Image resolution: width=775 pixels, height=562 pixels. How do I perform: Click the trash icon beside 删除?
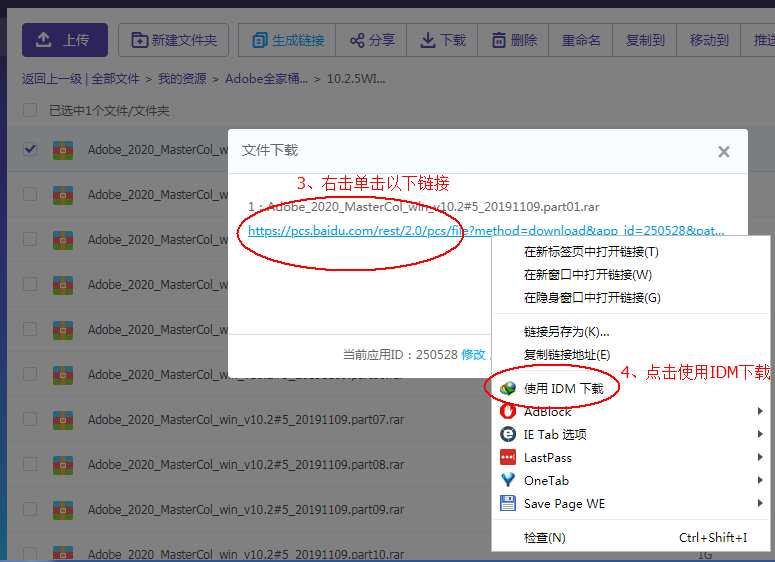[499, 40]
